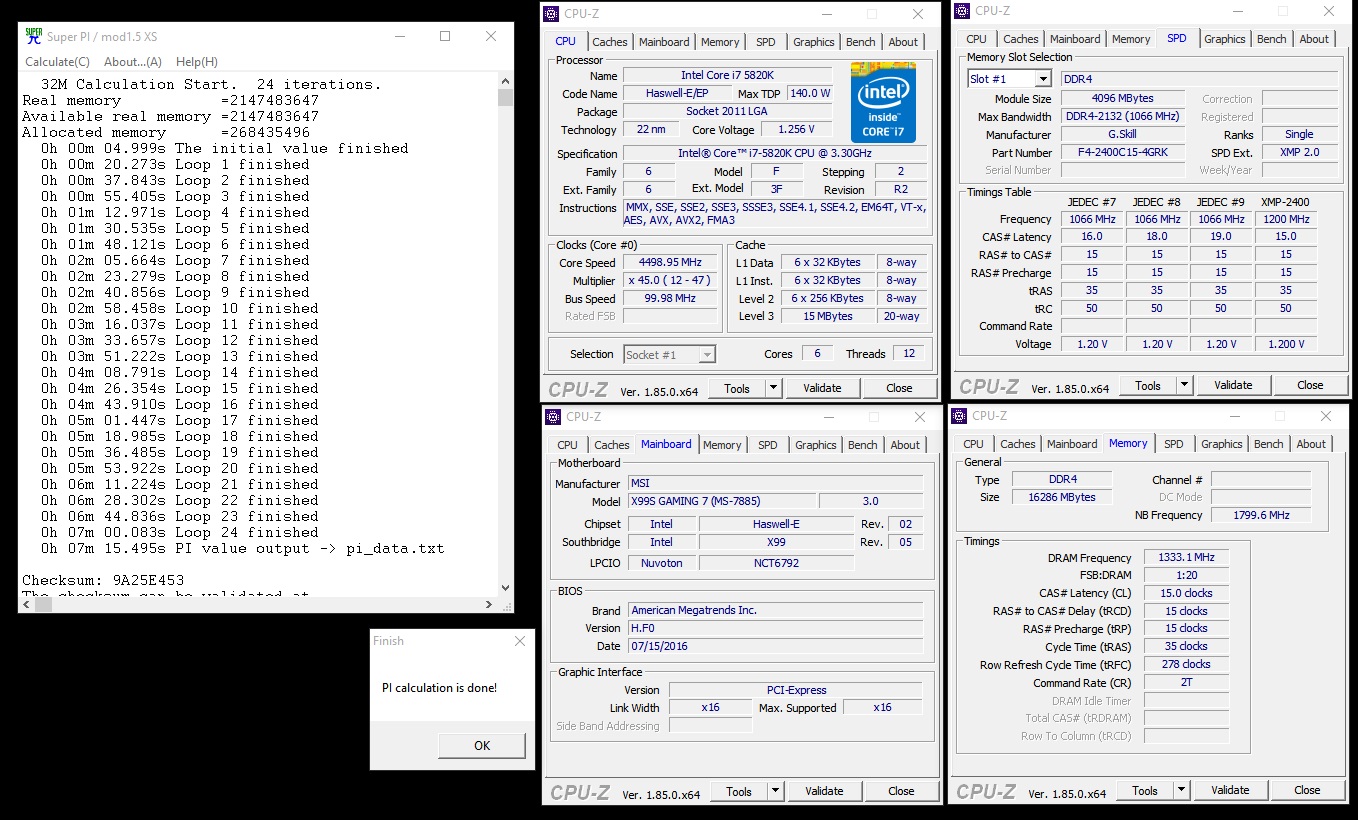Click Validate in SPD CPU-Z window
1358x820 pixels.
pos(1232,385)
